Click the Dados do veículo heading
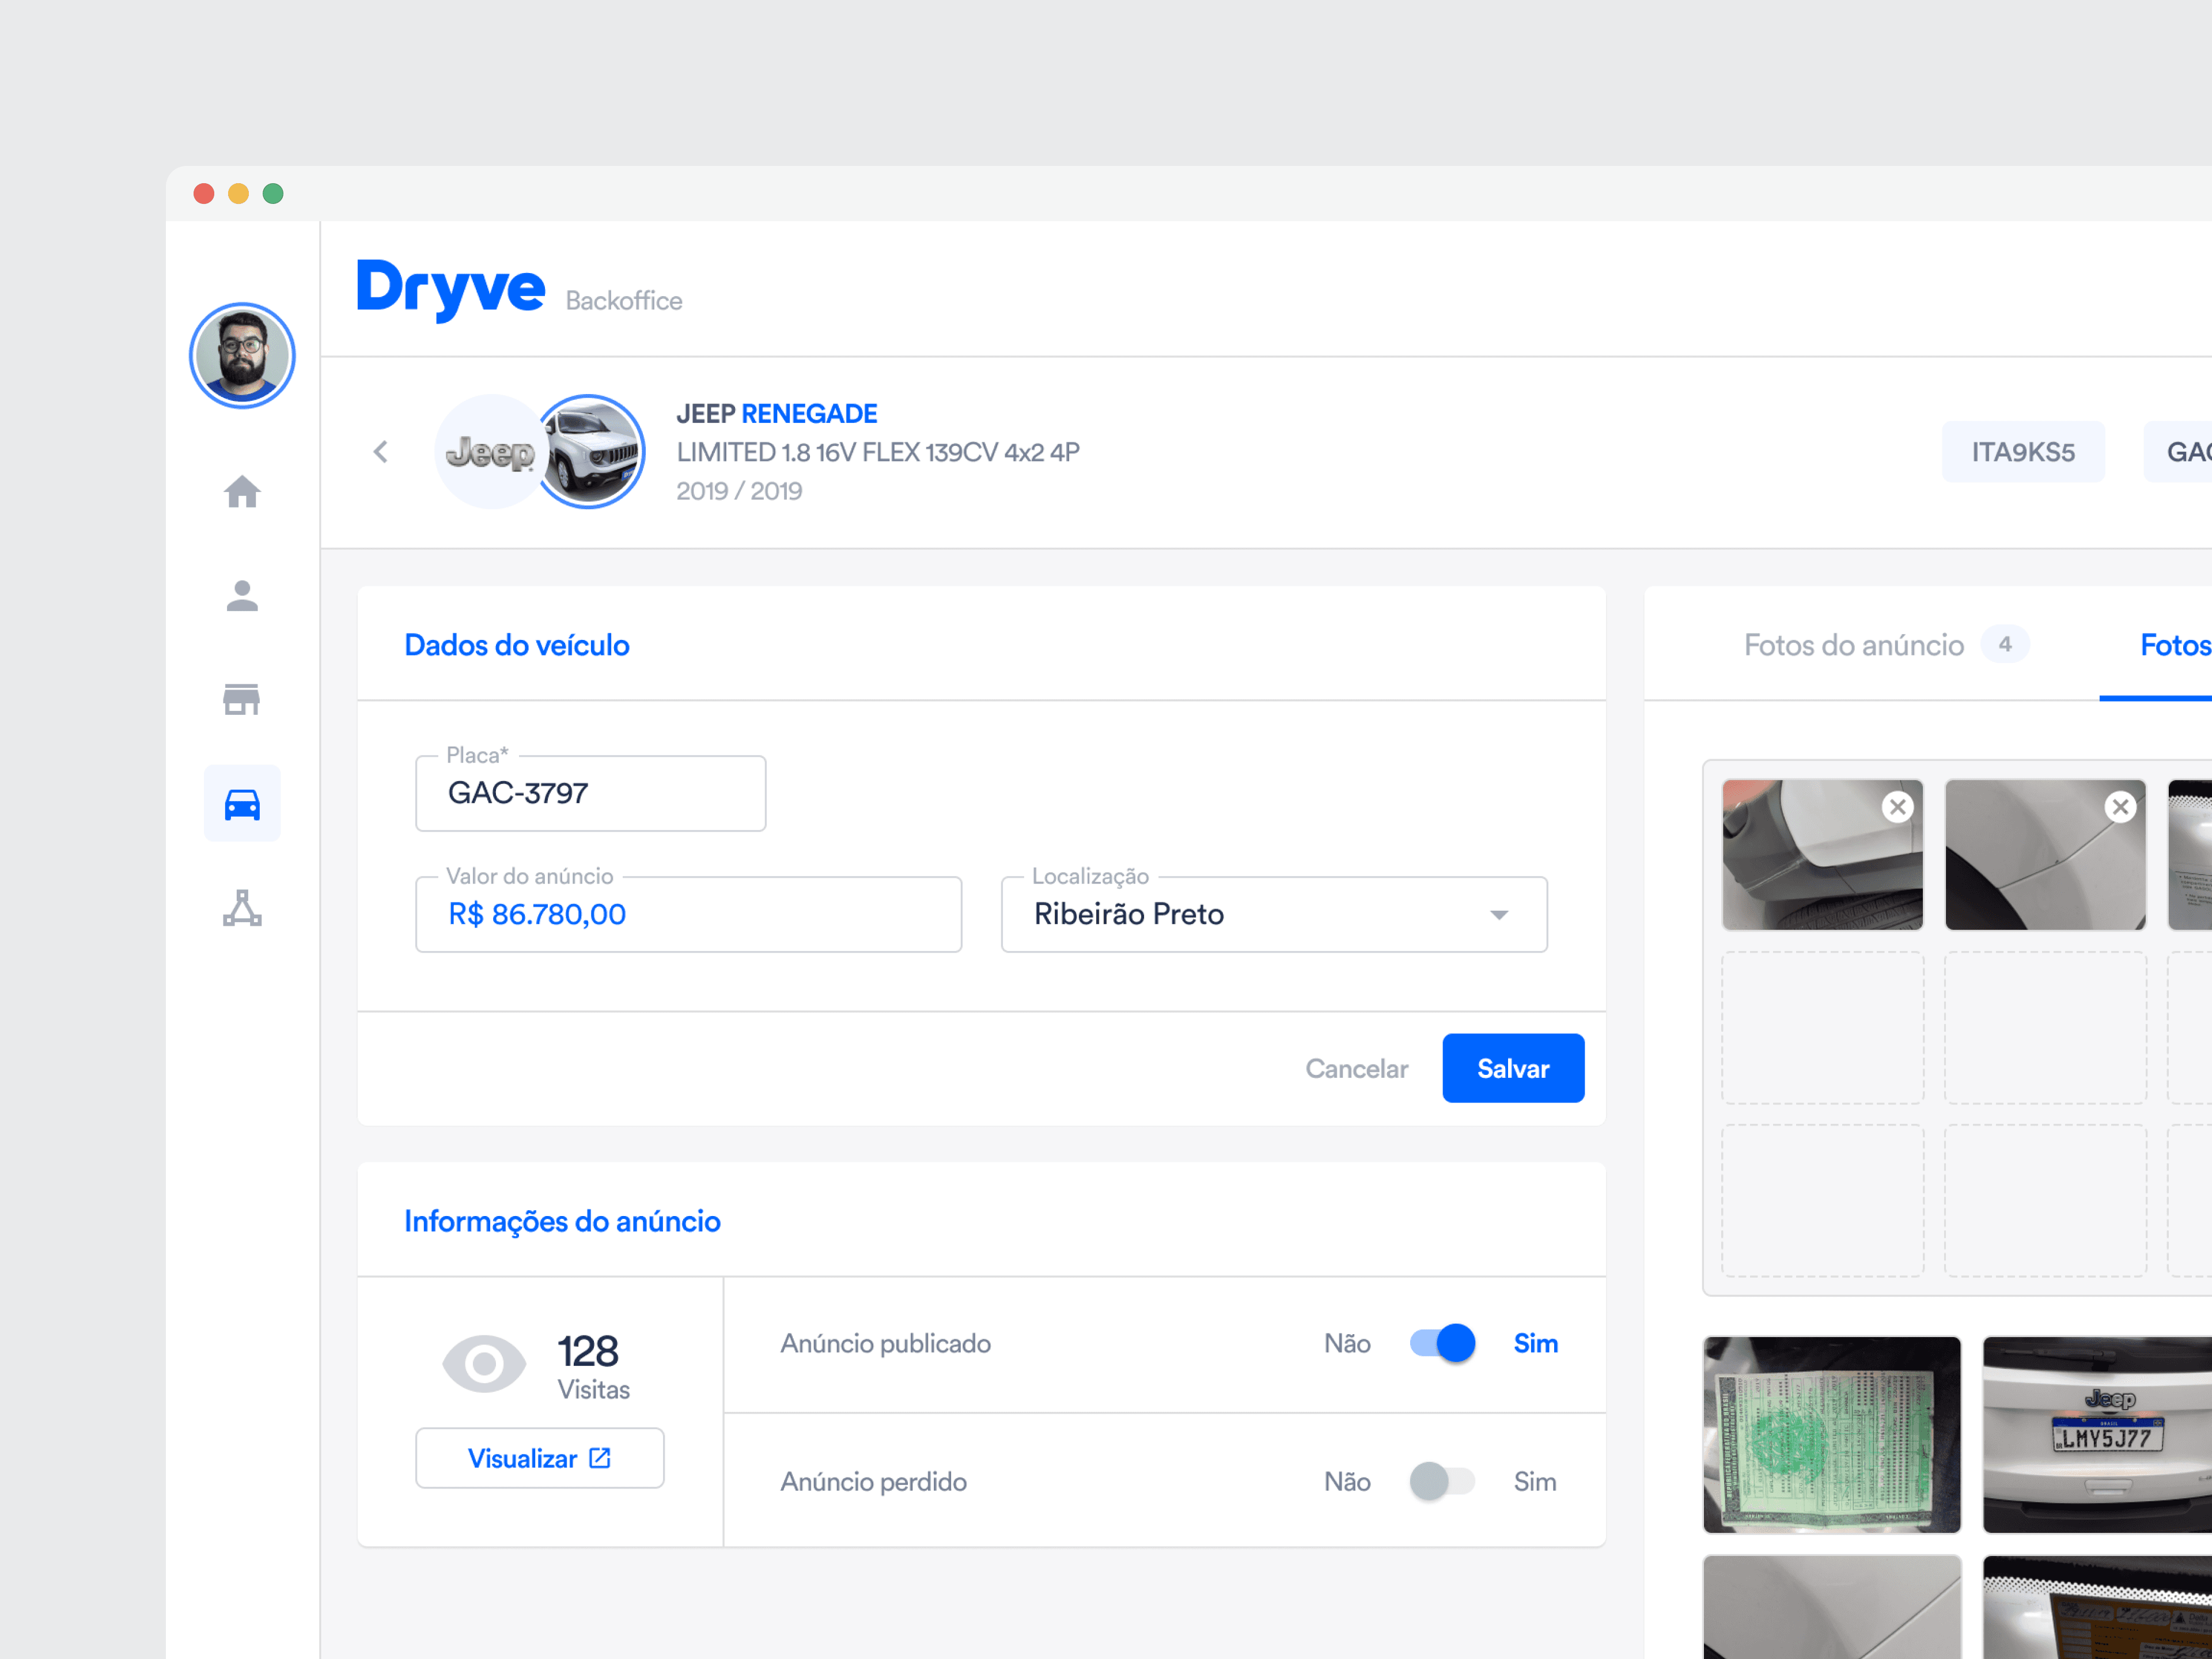Image resolution: width=2212 pixels, height=1659 pixels. tap(517, 645)
